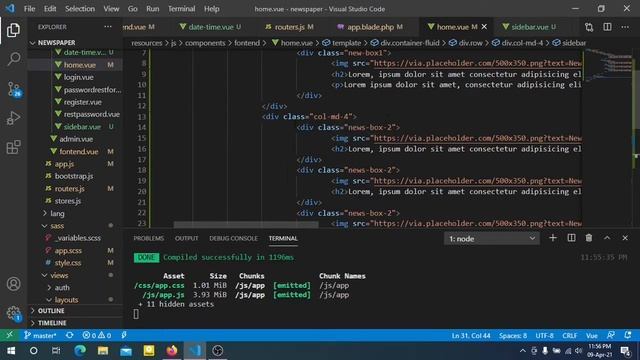Open the File menu
This screenshot has width=640, height=360.
[x=29, y=9]
